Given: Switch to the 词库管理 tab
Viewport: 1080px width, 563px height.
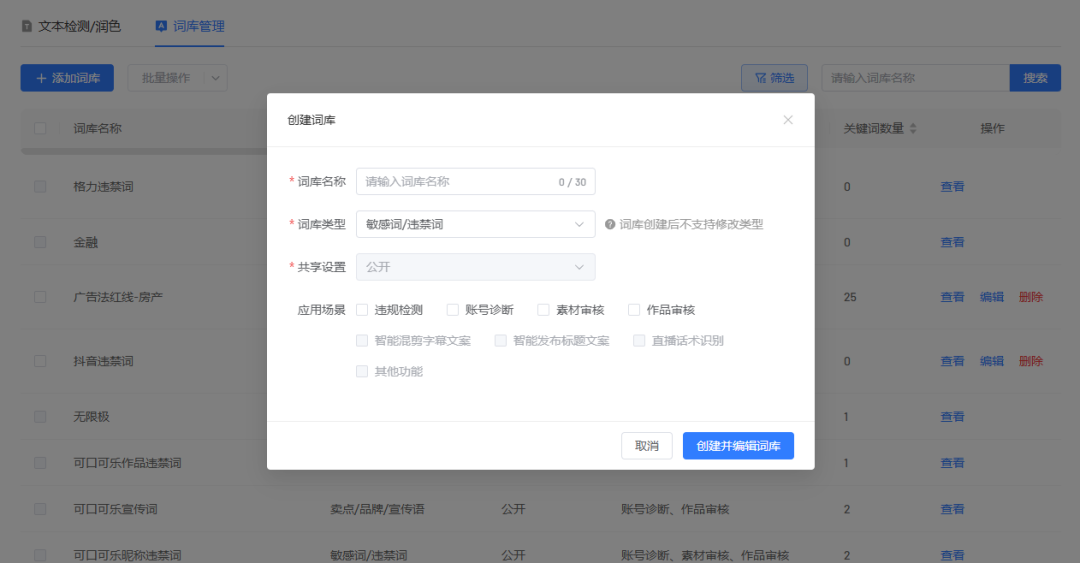Looking at the screenshot, I should click(190, 26).
